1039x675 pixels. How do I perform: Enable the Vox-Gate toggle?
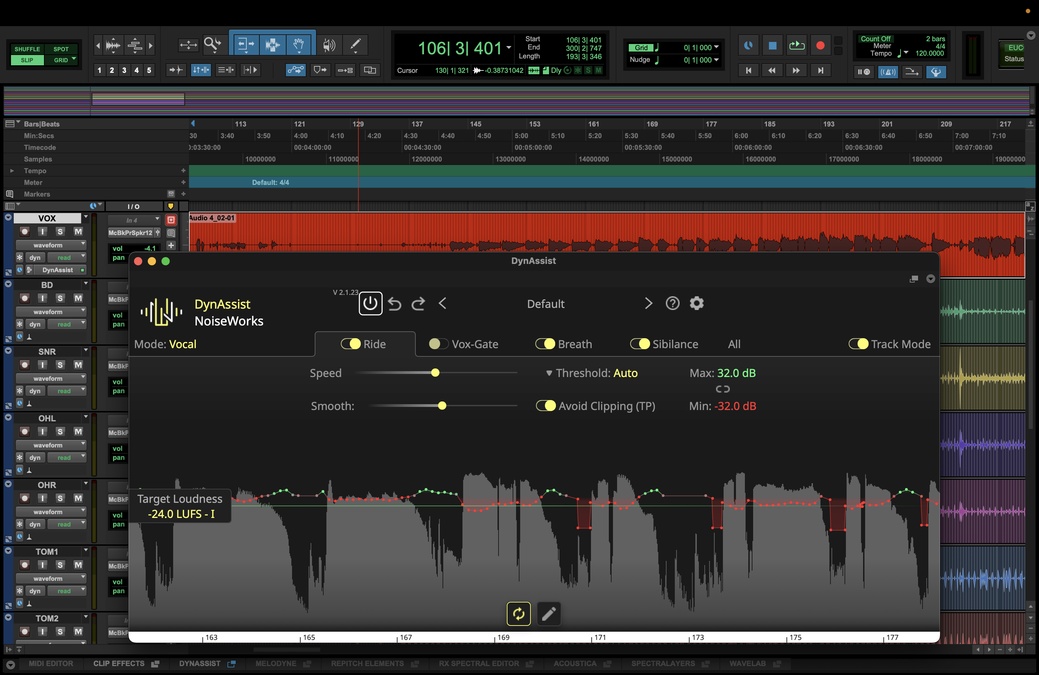tap(438, 344)
